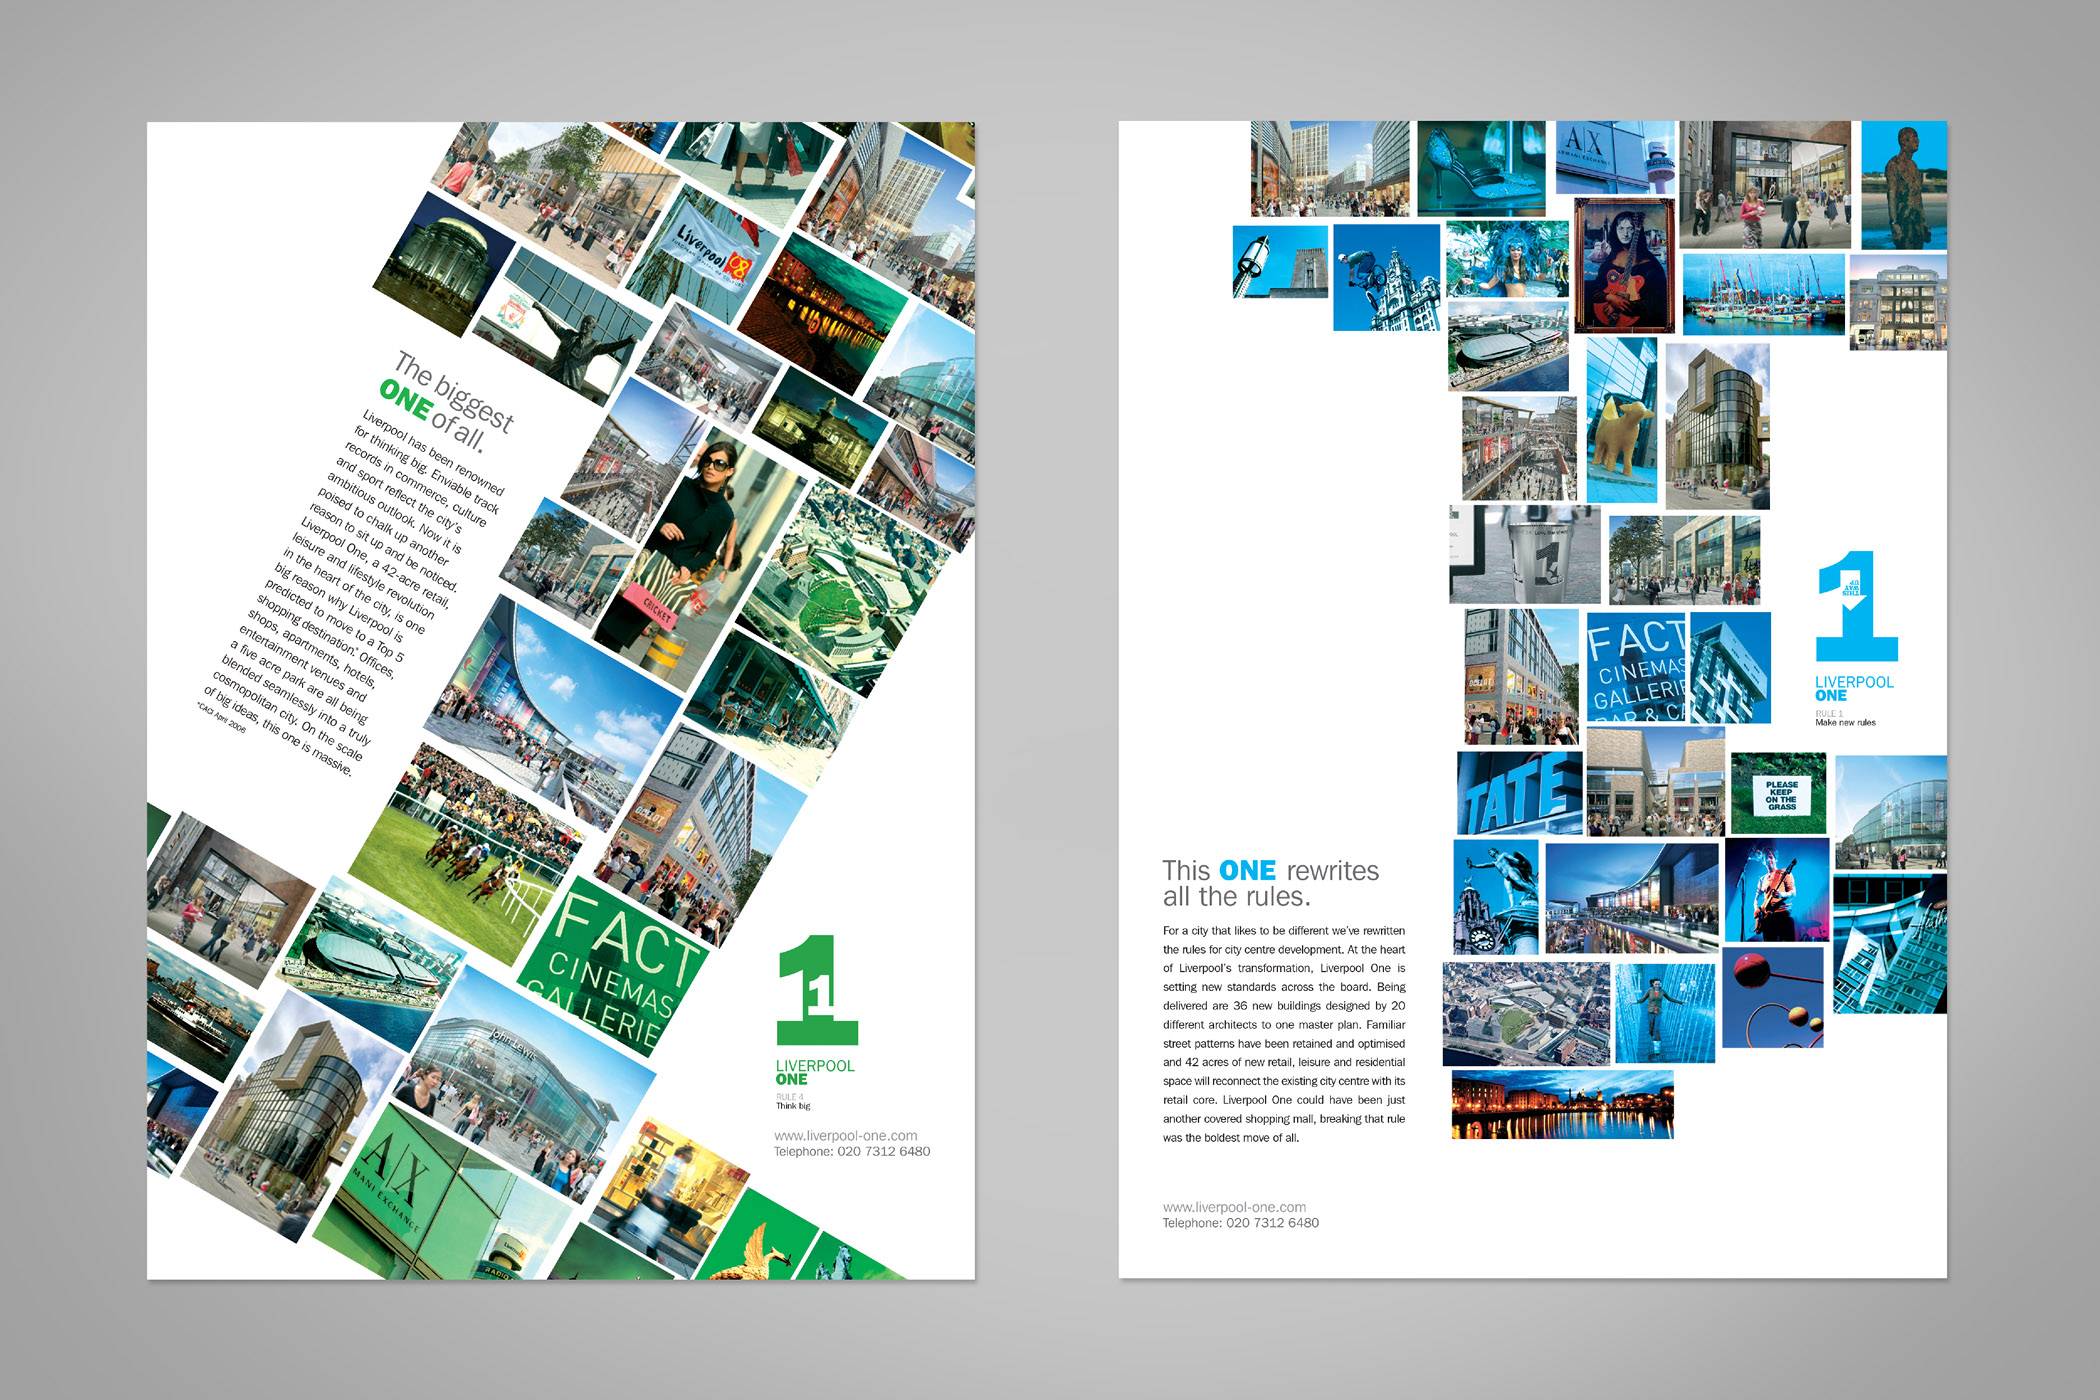Click the blue Liverpool One '1' logo
The height and width of the screenshot is (1400, 2100).
pyautogui.click(x=1856, y=606)
